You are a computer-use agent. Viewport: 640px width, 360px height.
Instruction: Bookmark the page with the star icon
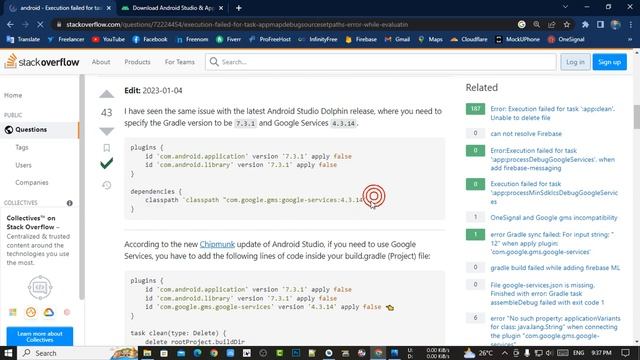[567, 24]
